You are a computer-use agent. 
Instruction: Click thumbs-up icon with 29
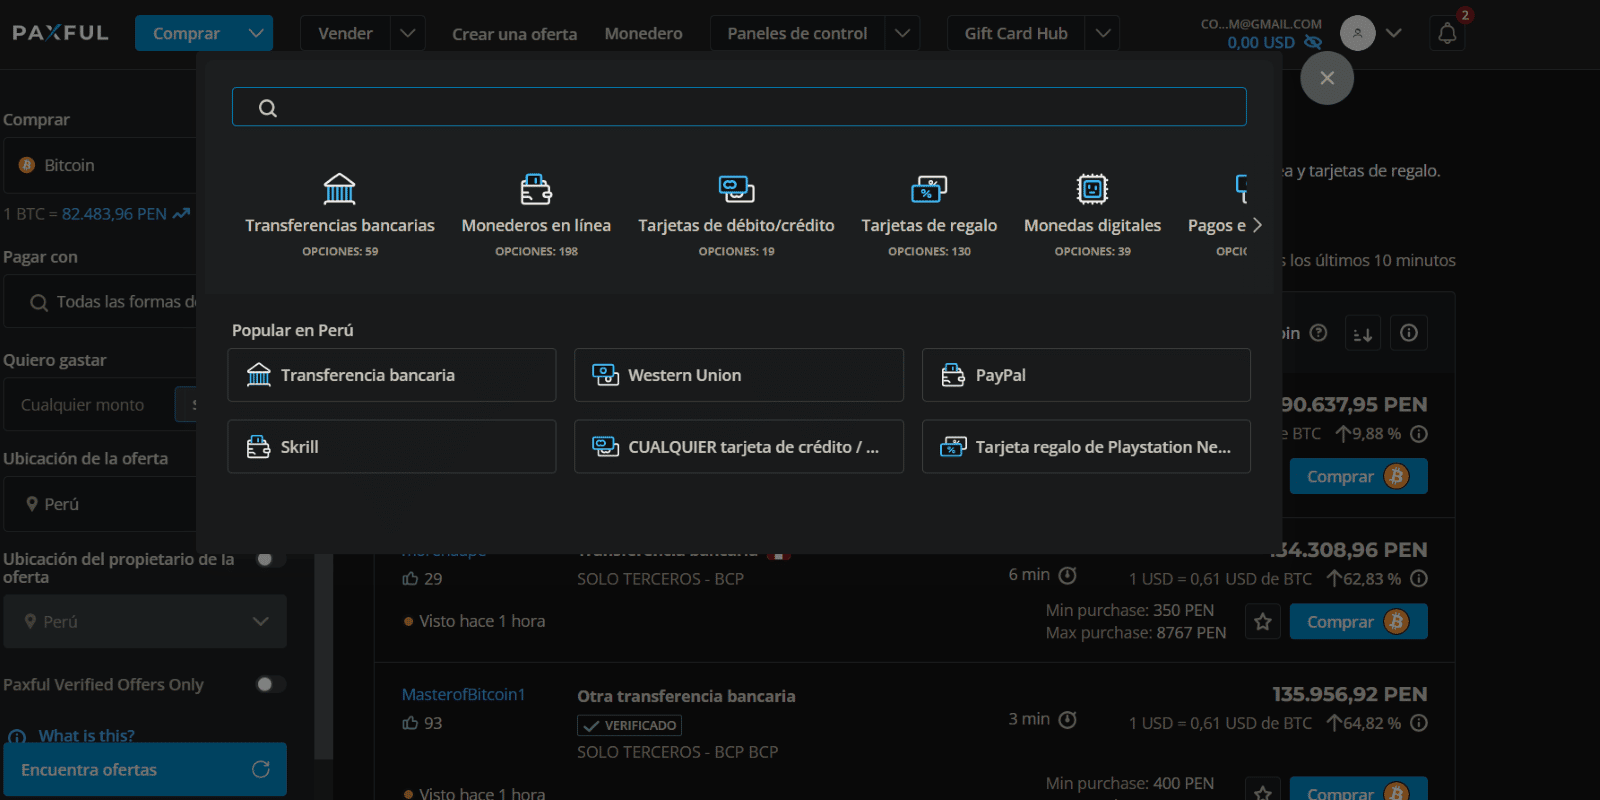410,578
